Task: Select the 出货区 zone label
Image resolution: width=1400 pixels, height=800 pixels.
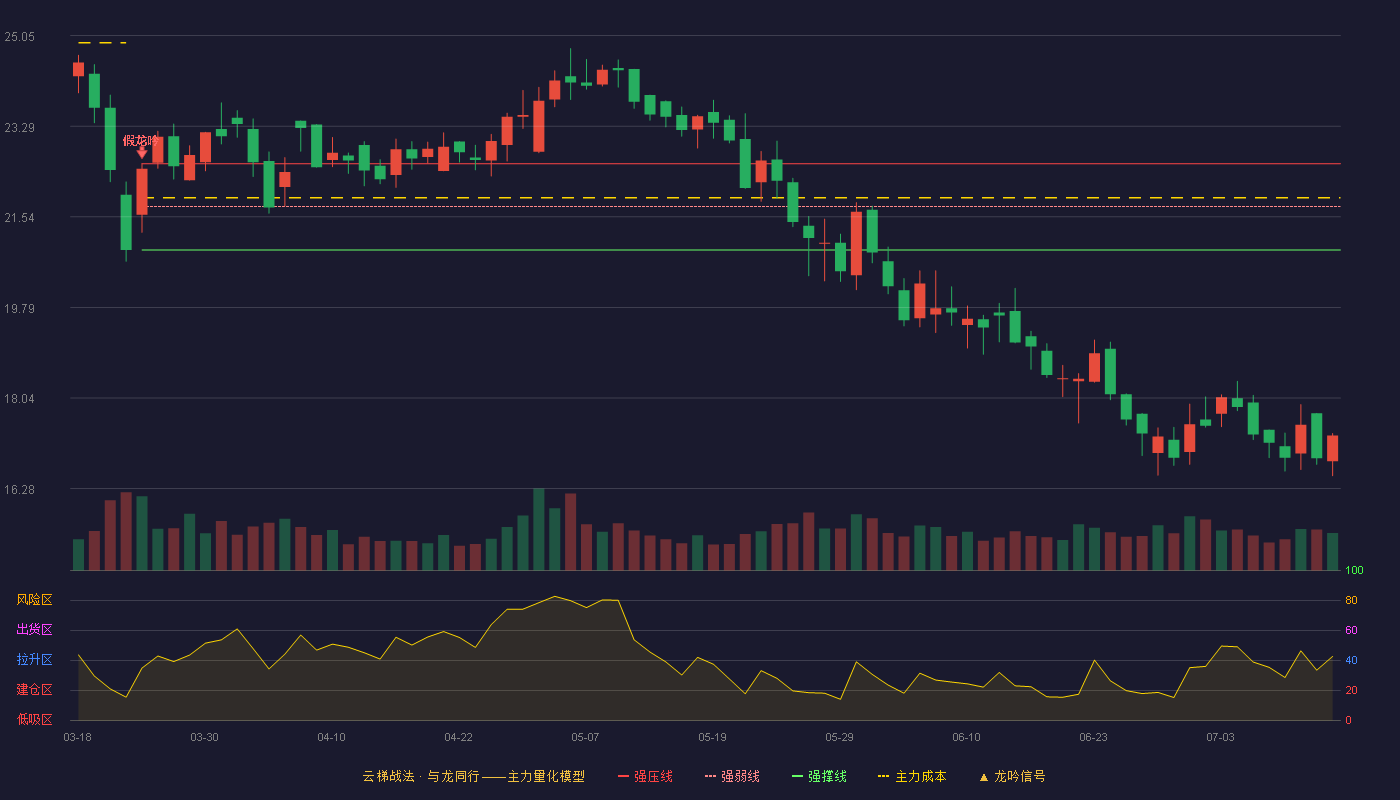Action: (34, 630)
